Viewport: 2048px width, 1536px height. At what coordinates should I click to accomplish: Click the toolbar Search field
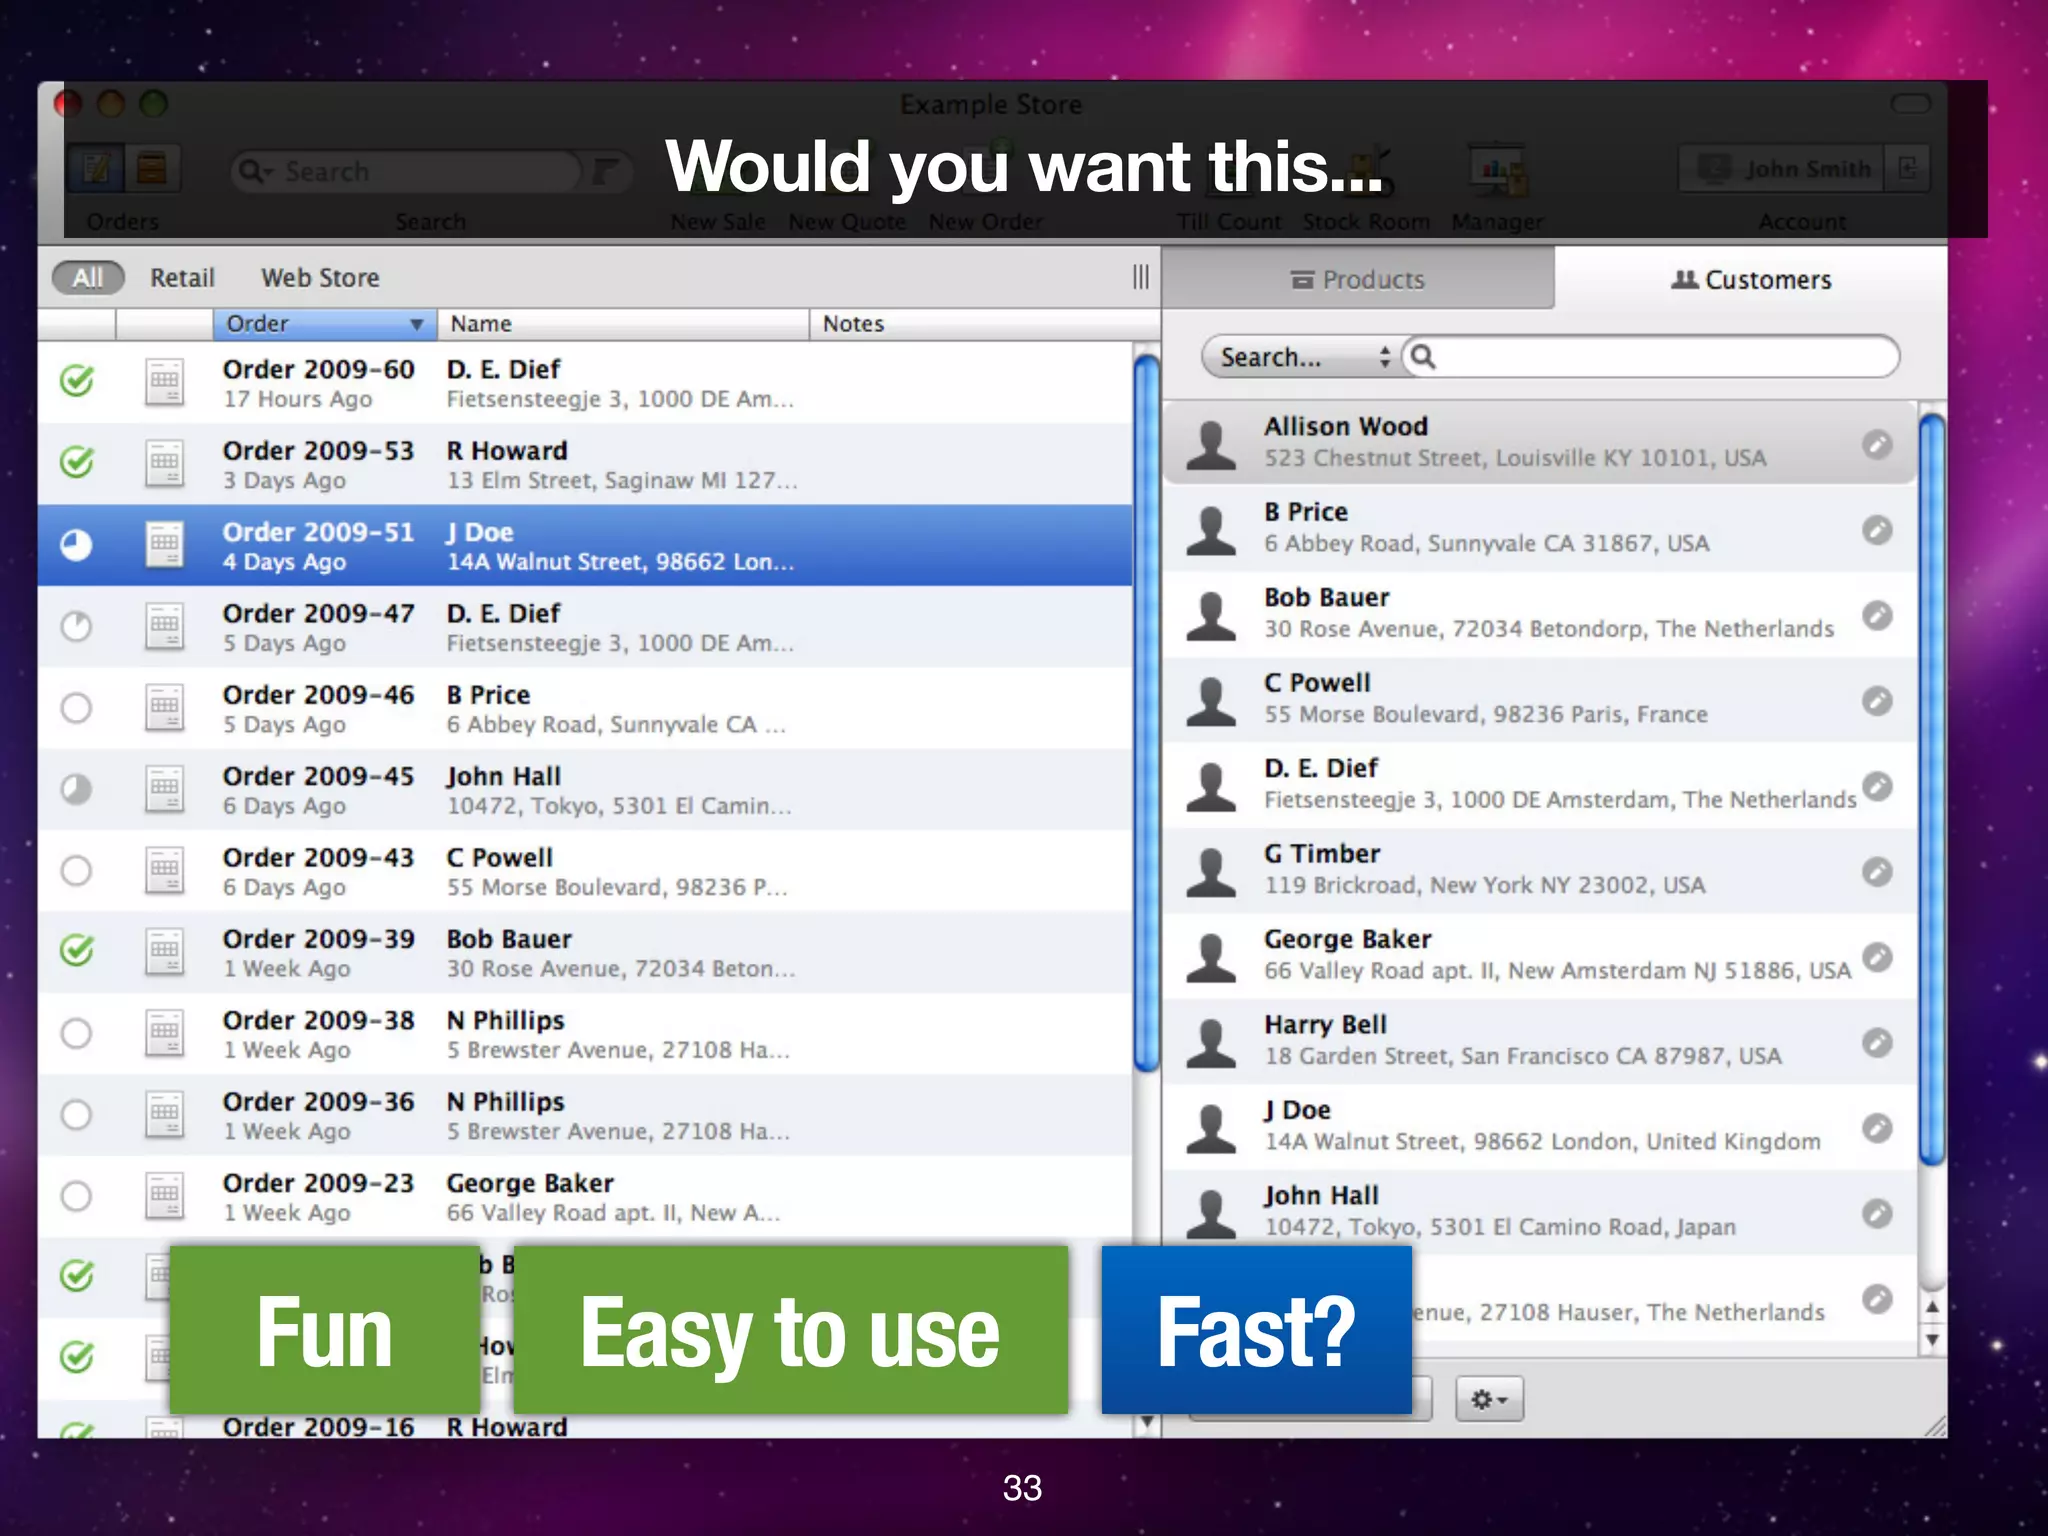(405, 171)
